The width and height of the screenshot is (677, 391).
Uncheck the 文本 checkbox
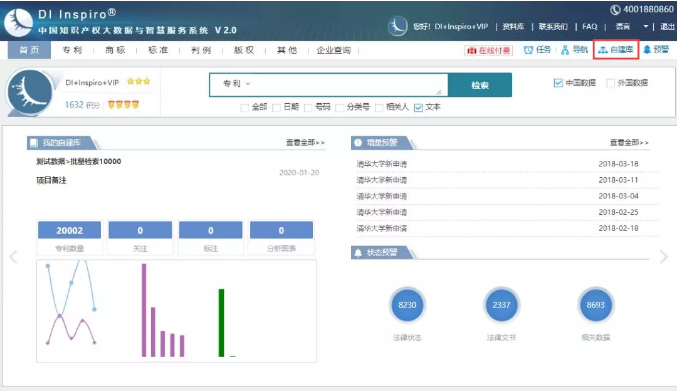click(x=418, y=107)
